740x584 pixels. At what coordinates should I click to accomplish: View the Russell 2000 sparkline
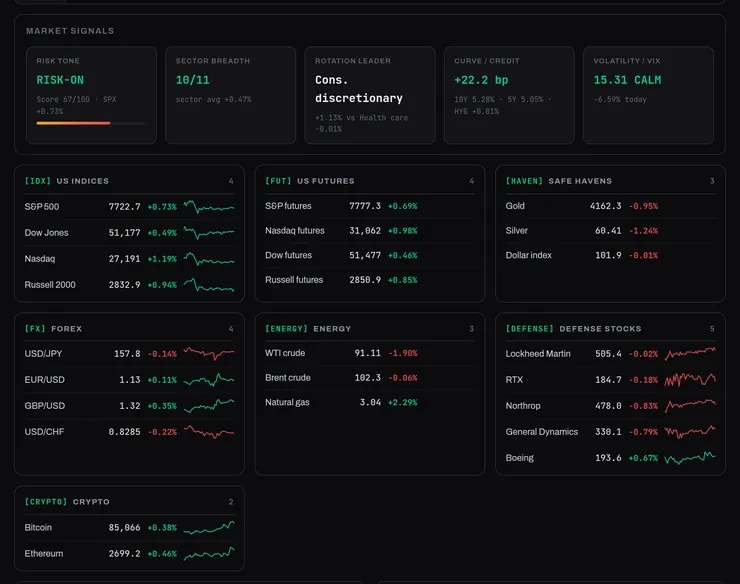pos(209,285)
